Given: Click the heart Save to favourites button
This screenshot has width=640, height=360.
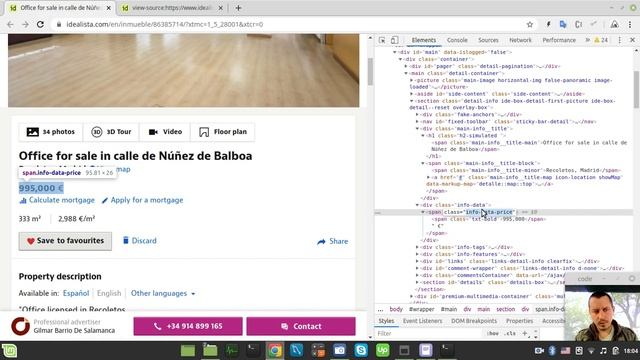Looking at the screenshot, I should pyautogui.click(x=65, y=241).
